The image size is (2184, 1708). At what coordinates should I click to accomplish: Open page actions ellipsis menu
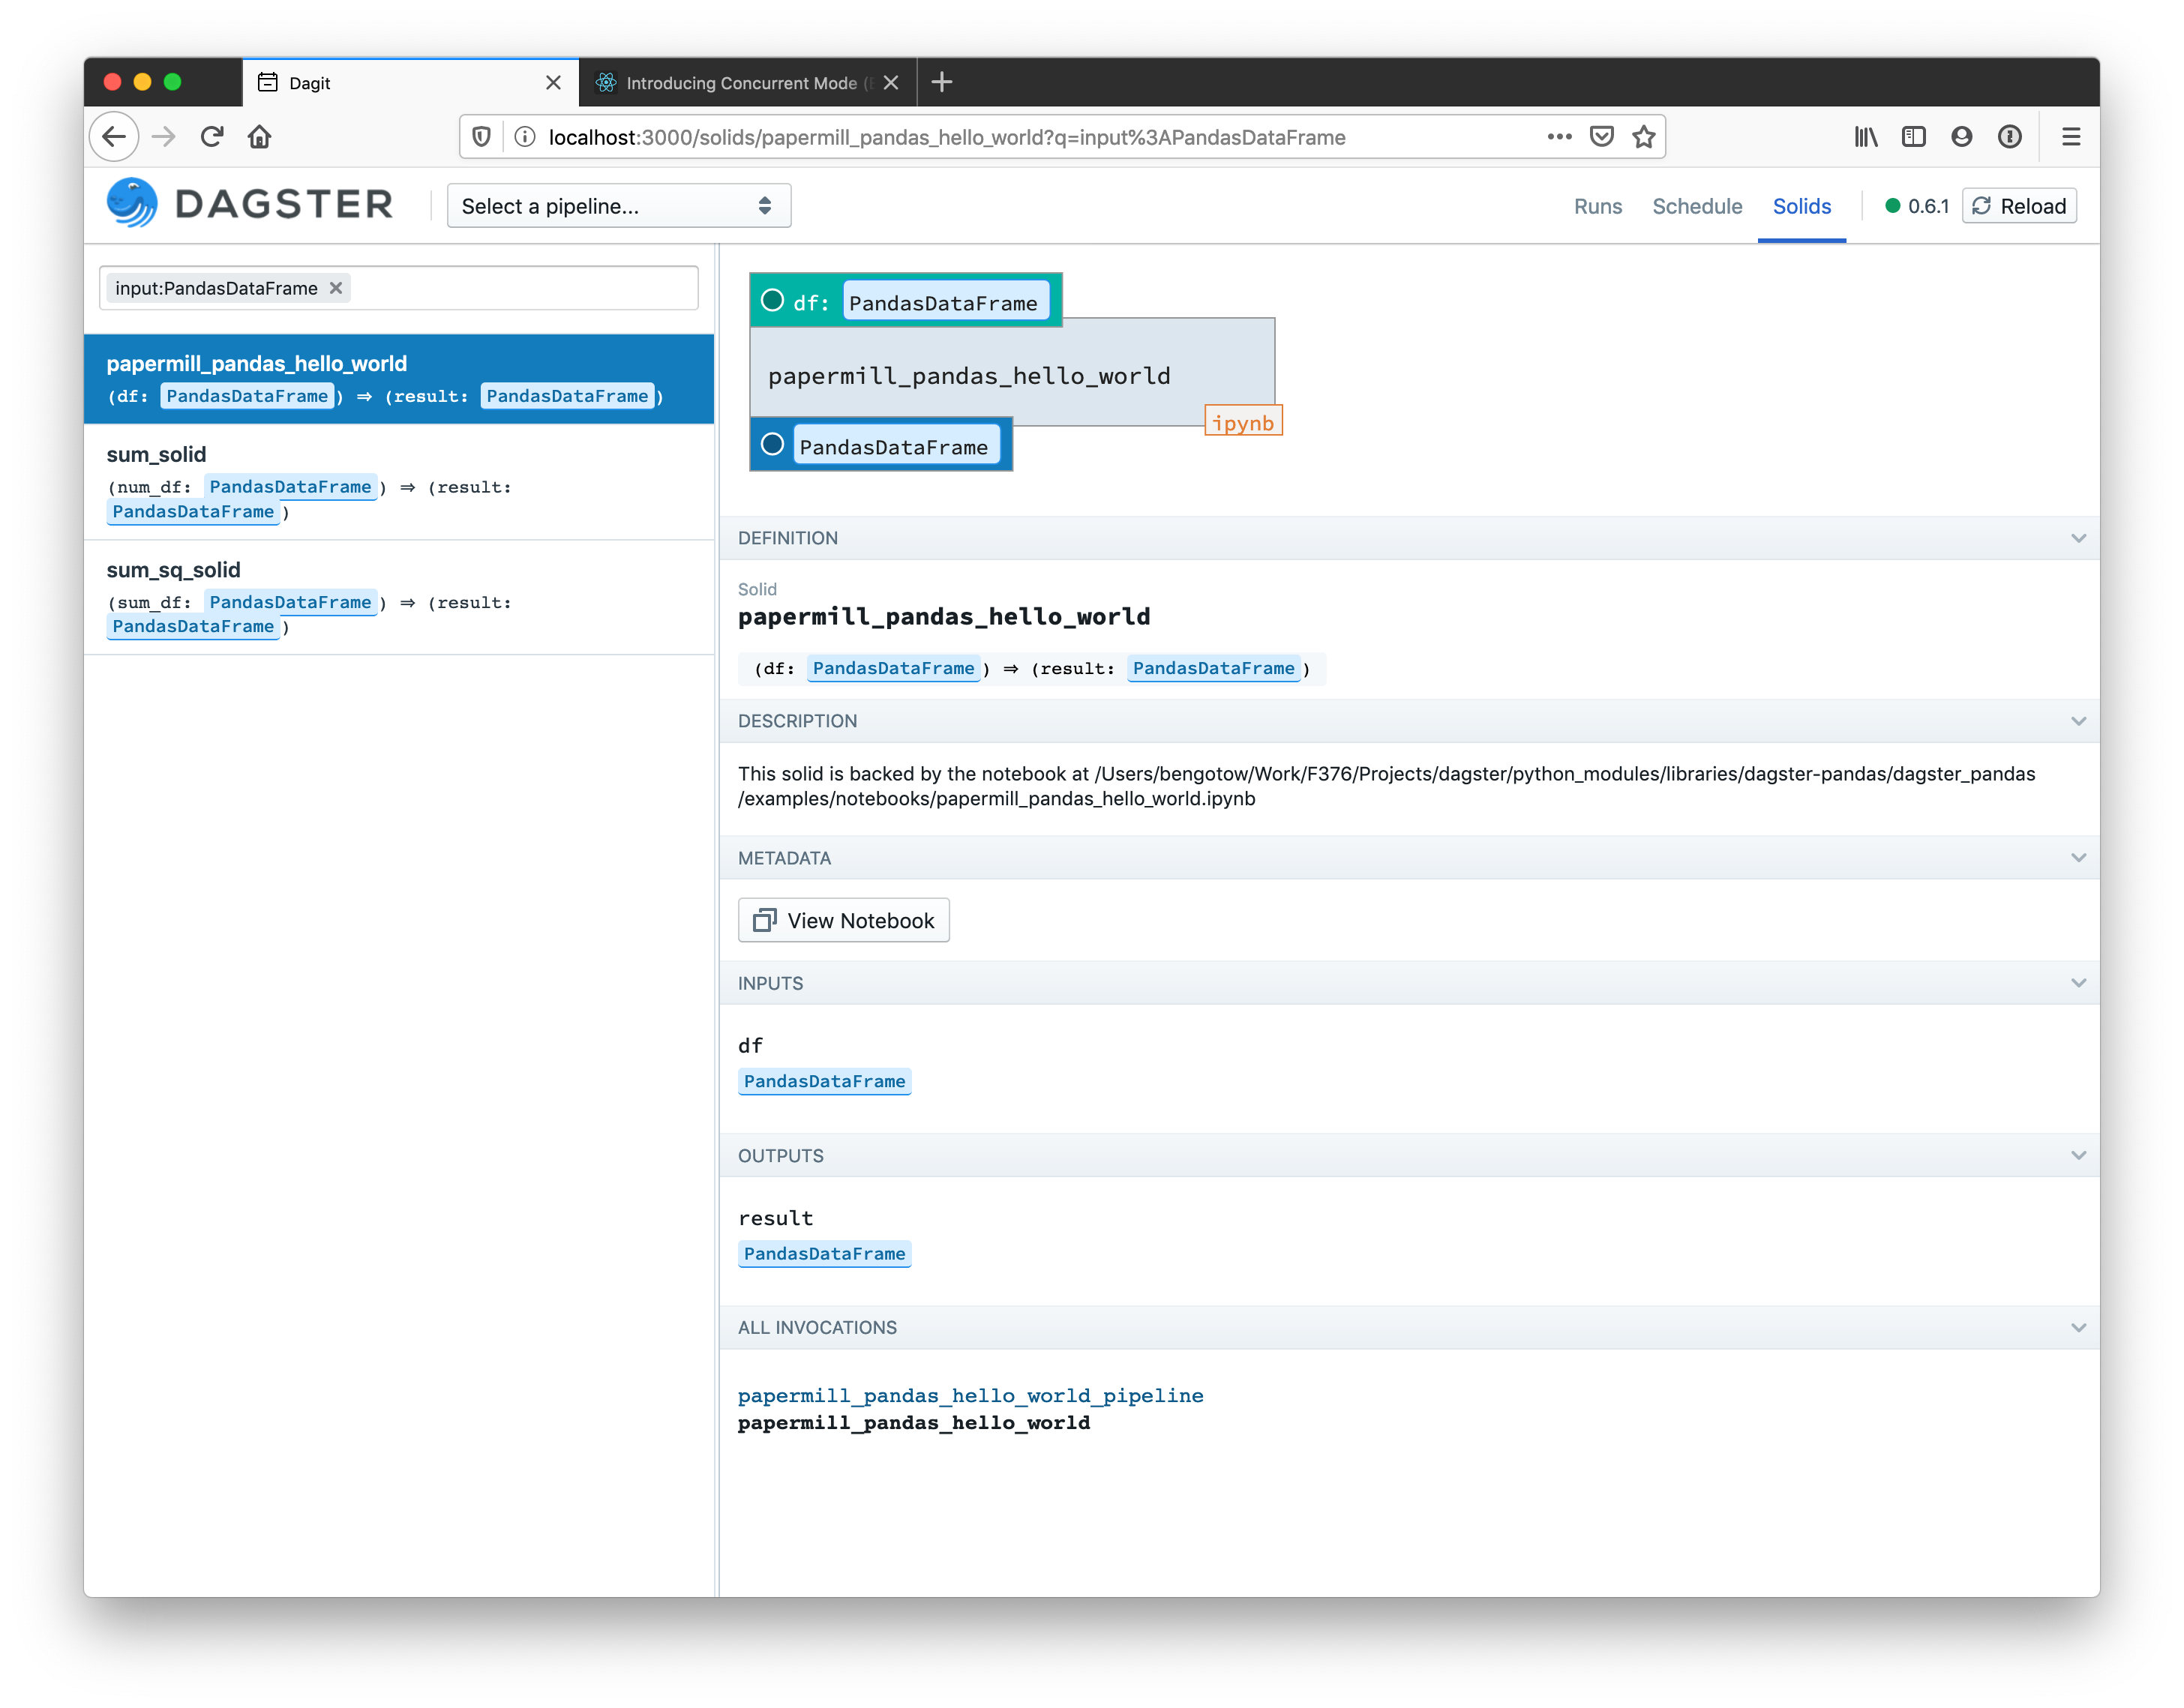(1559, 137)
